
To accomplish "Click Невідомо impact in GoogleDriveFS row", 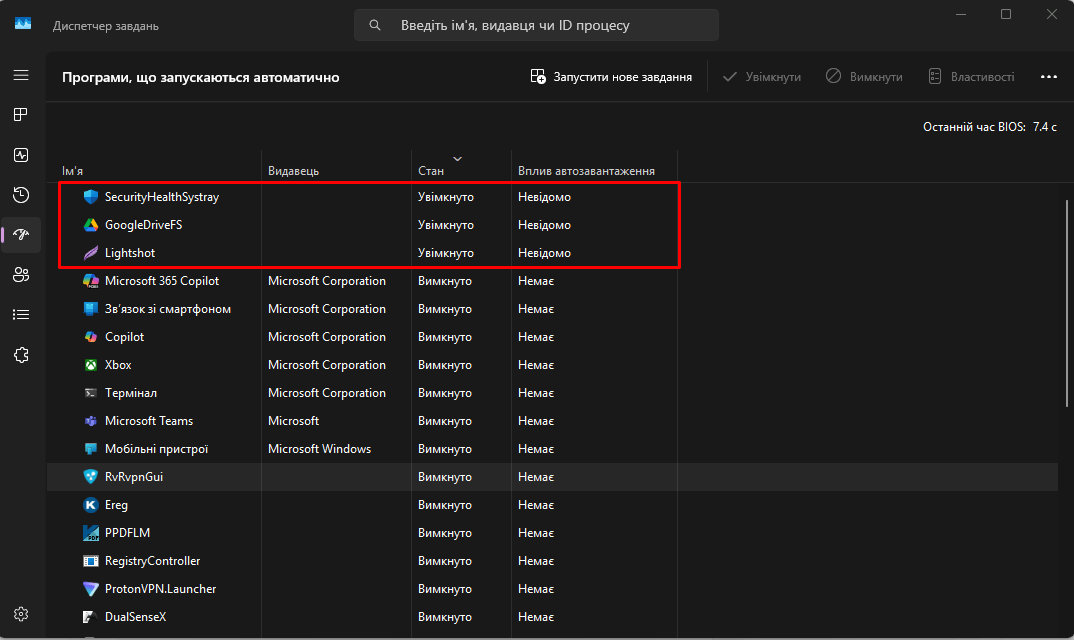I will coord(545,225).
